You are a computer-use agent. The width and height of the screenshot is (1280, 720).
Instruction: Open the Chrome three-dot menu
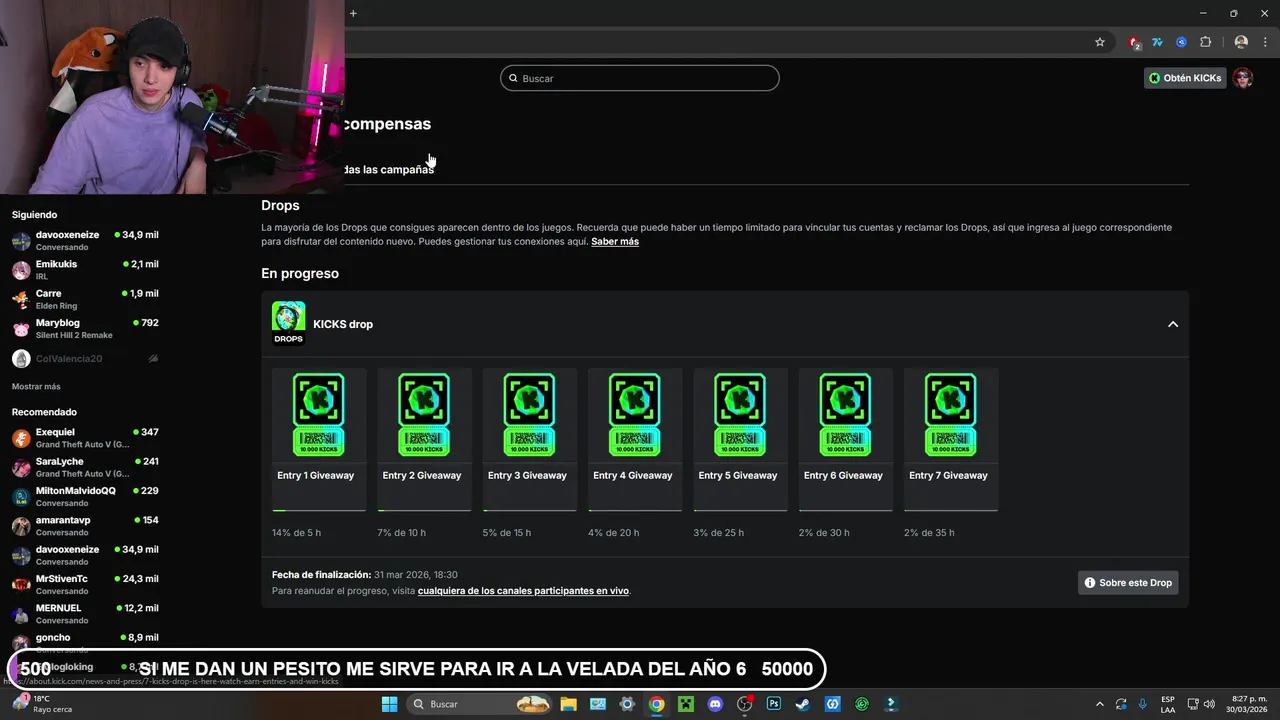point(1263,42)
